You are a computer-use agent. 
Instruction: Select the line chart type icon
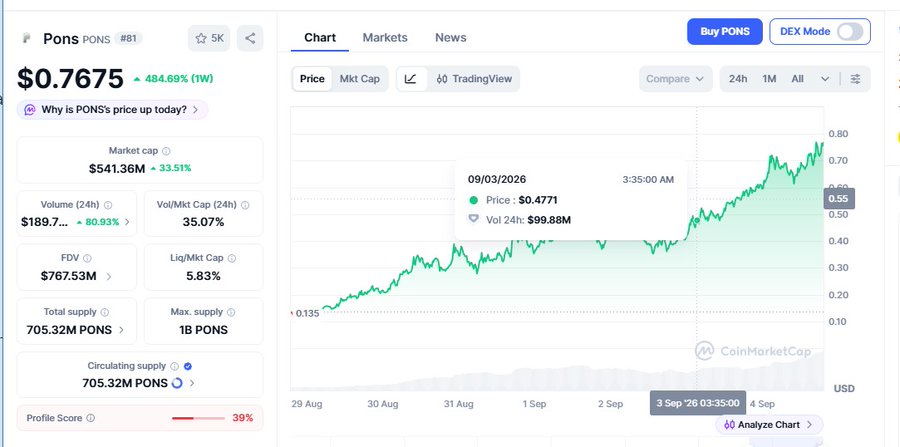tap(411, 79)
